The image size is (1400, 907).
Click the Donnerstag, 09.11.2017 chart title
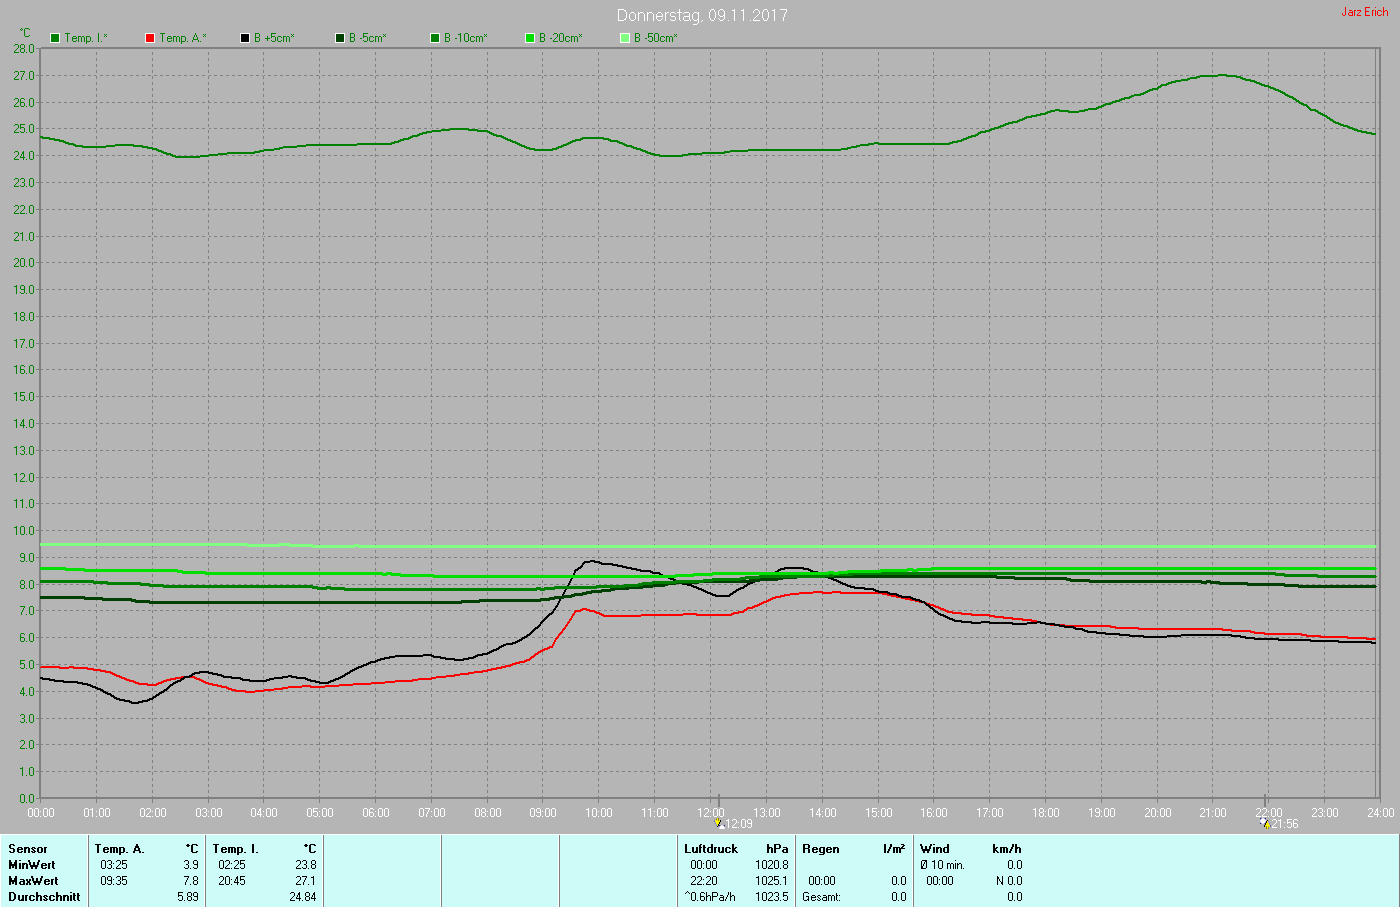coord(702,15)
